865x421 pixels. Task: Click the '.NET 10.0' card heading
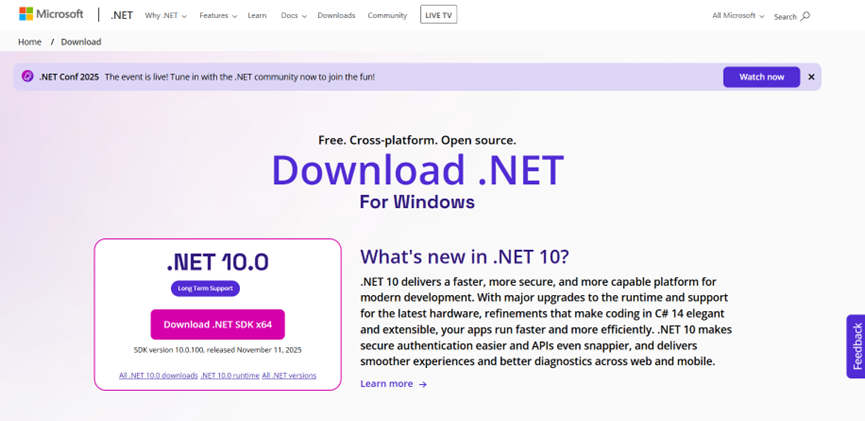coord(217,262)
